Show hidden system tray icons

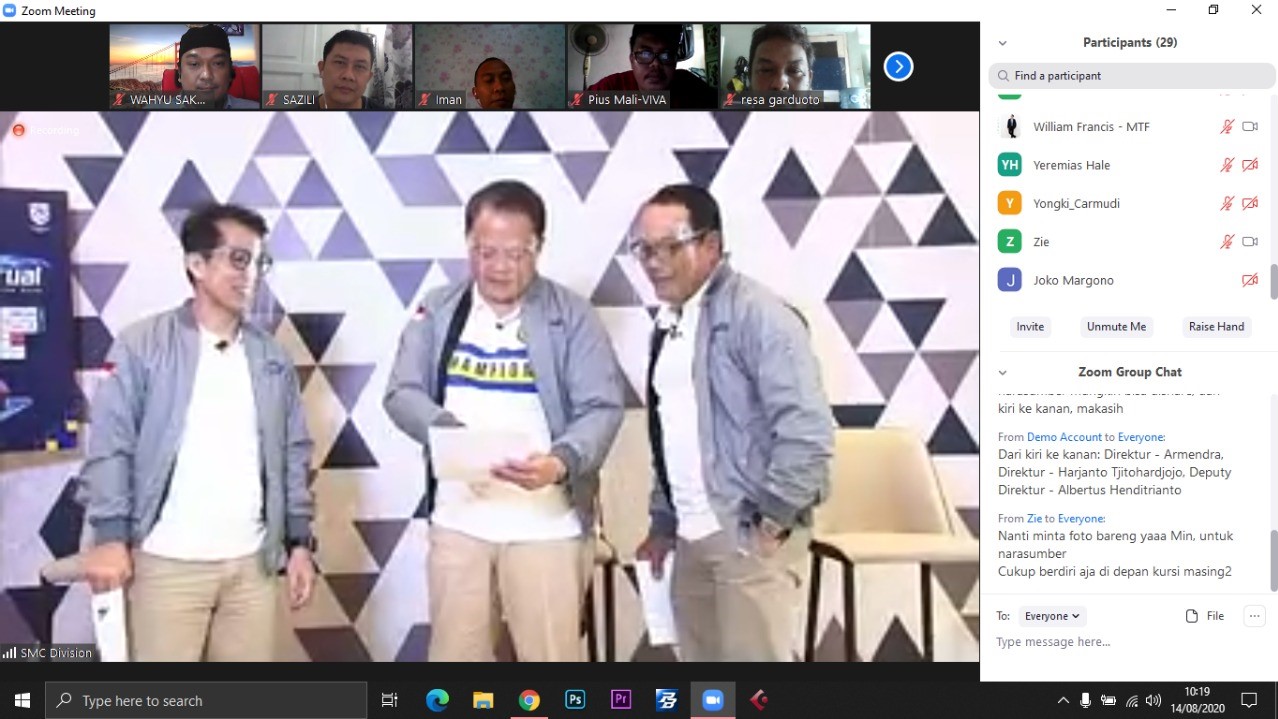click(x=1062, y=700)
